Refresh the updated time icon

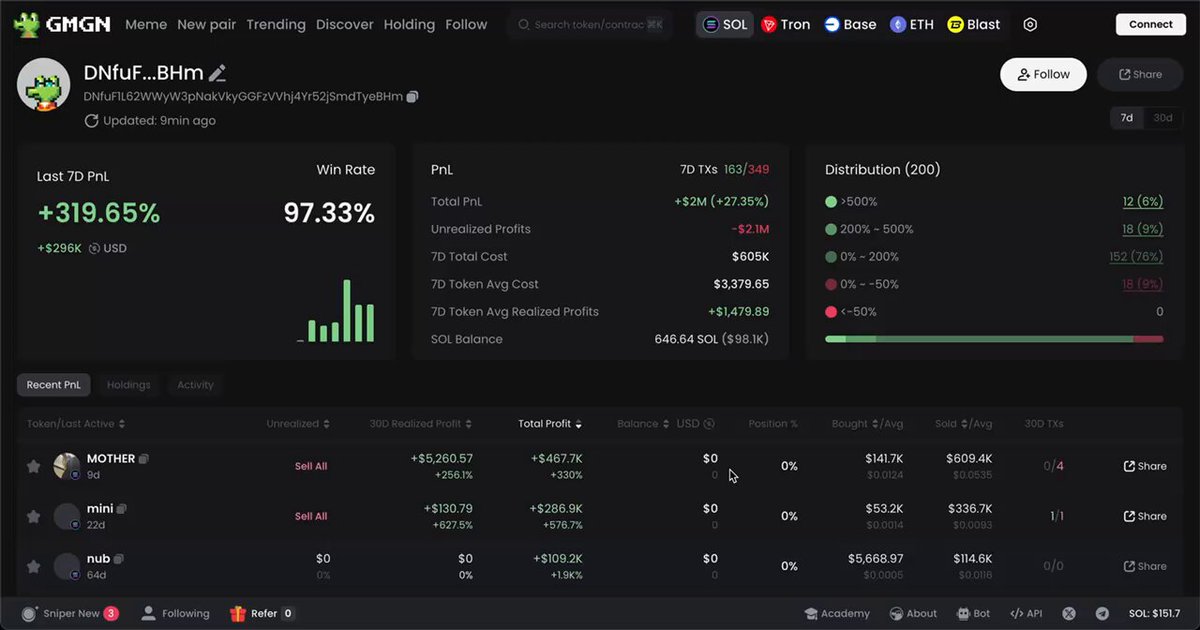coord(91,121)
